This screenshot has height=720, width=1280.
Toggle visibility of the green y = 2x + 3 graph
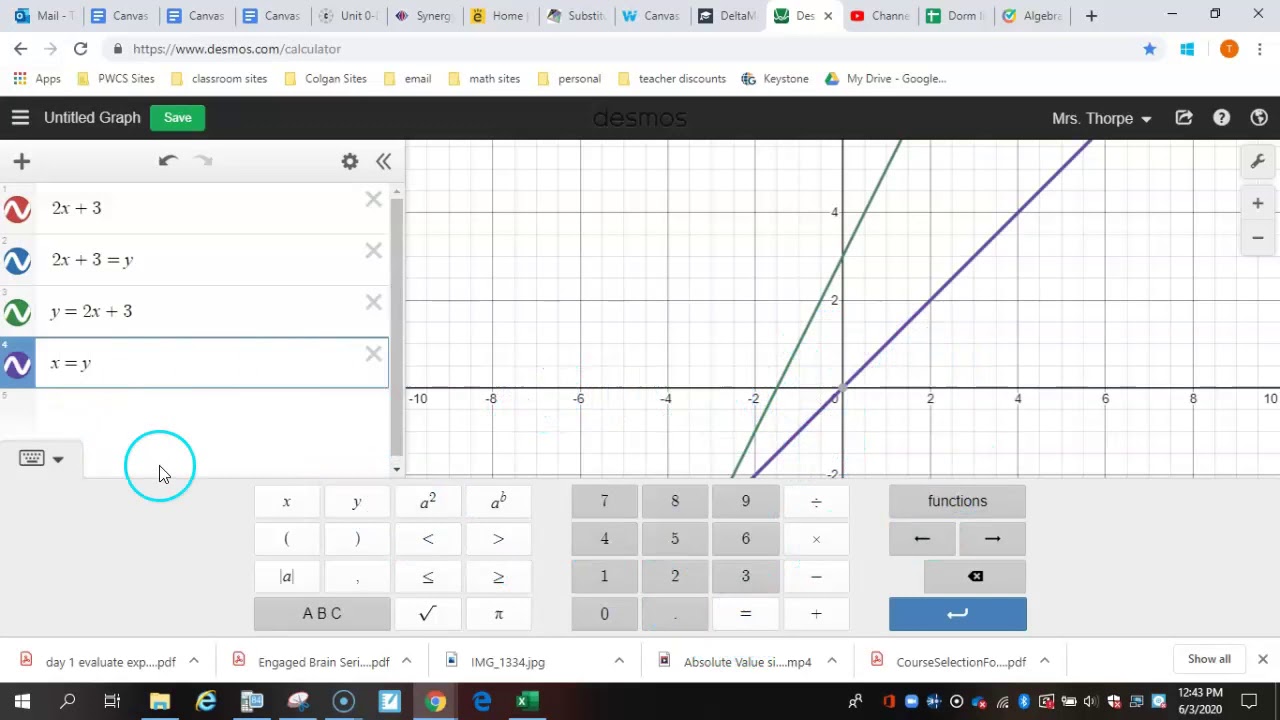[17, 314]
